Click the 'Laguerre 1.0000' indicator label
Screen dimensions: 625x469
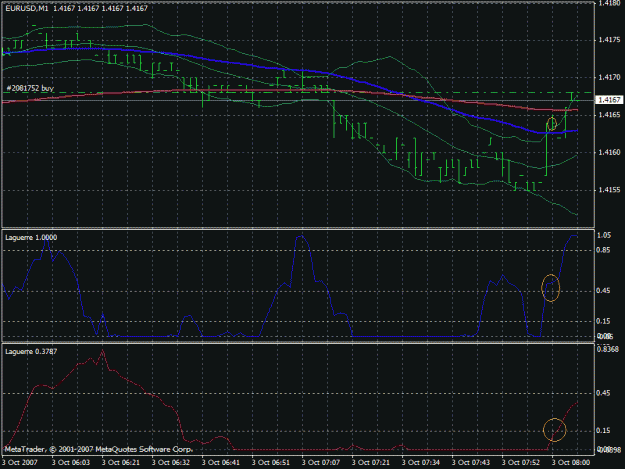tap(31, 237)
